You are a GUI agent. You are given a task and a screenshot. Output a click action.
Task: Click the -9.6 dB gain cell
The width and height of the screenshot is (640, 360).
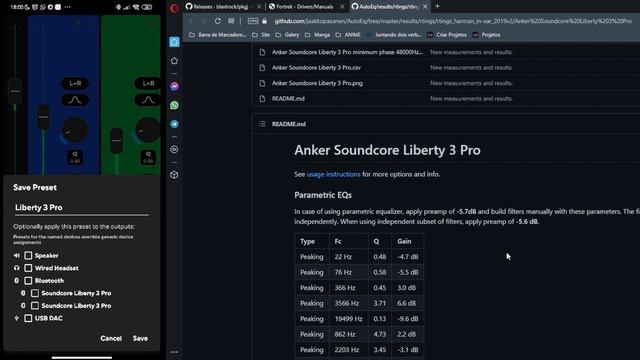coord(408,319)
